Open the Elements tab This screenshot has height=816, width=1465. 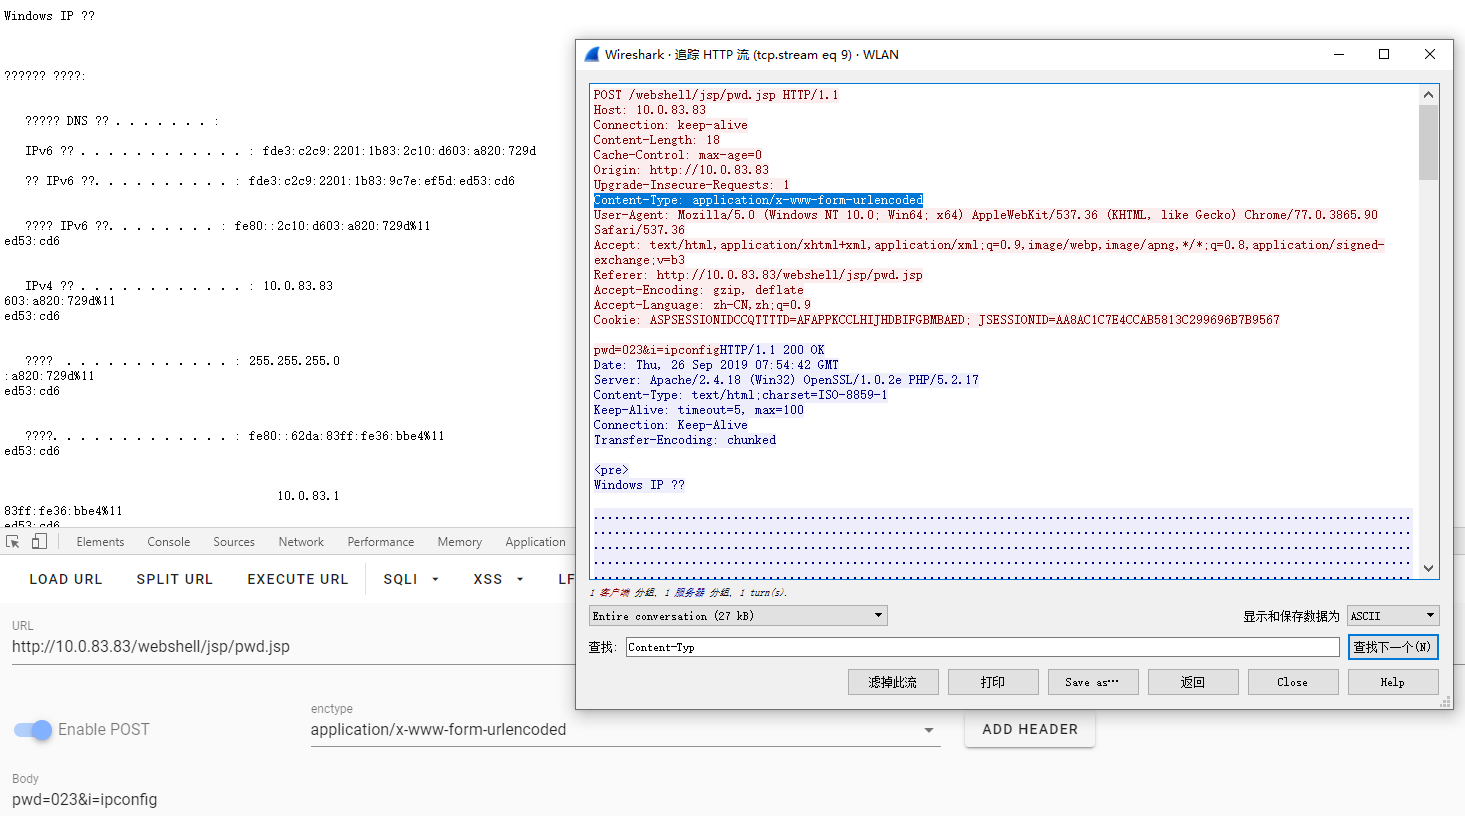tap(100, 542)
